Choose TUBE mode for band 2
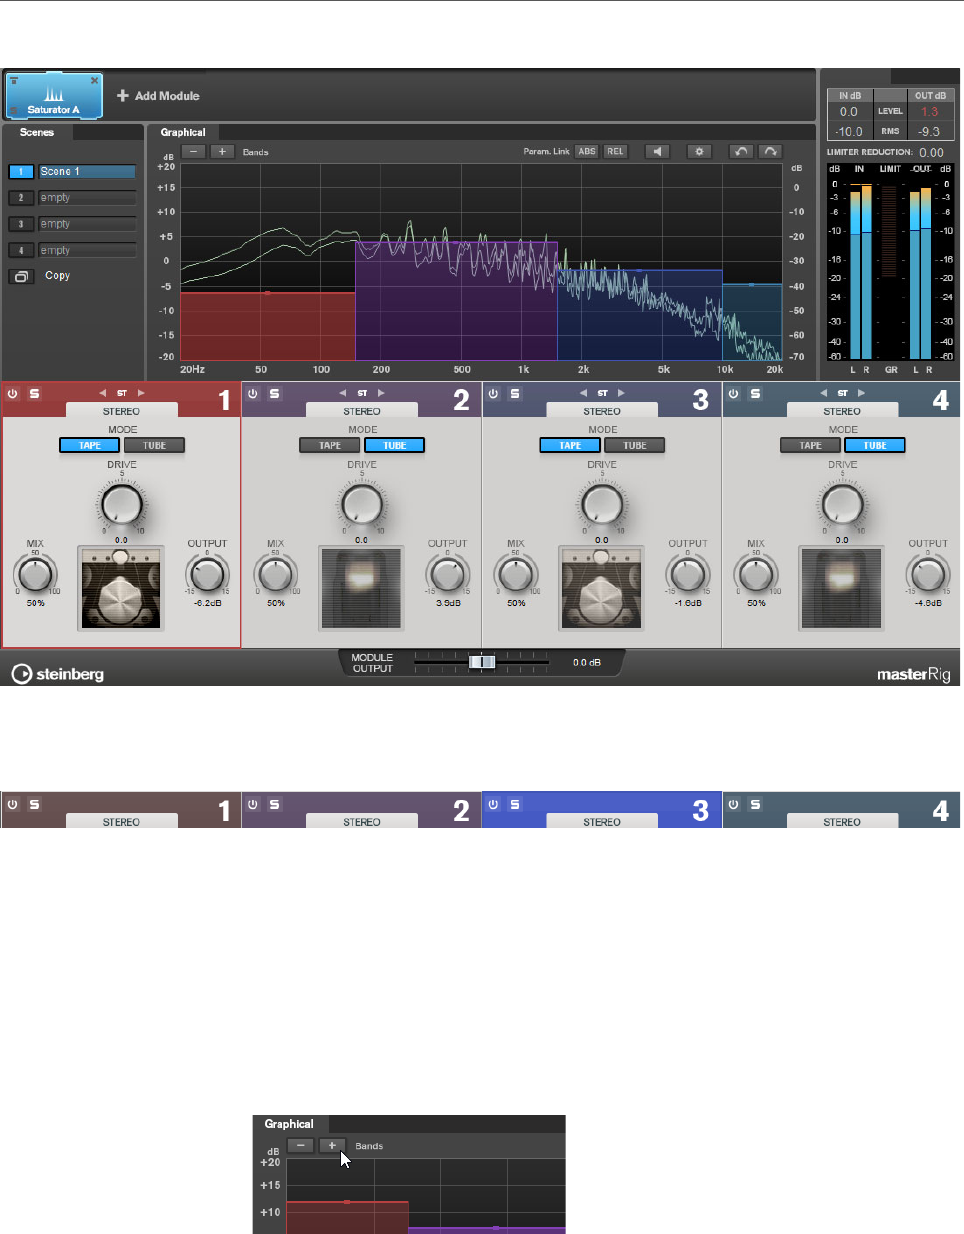The height and width of the screenshot is (1234, 964). coord(395,445)
